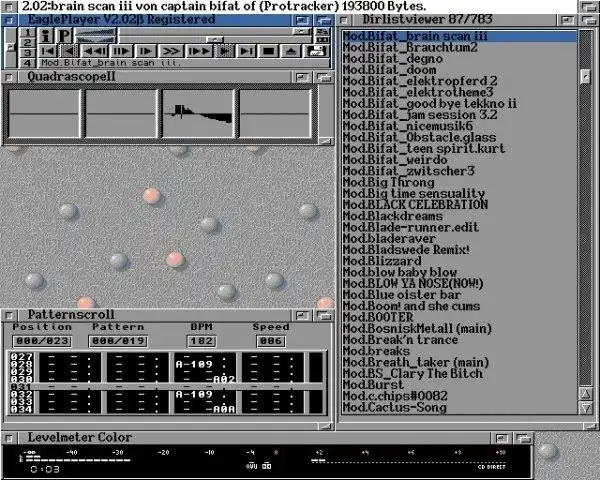Select Mod.Bifat_good bye tekkno ii
600x480 pixels.
click(x=459, y=104)
